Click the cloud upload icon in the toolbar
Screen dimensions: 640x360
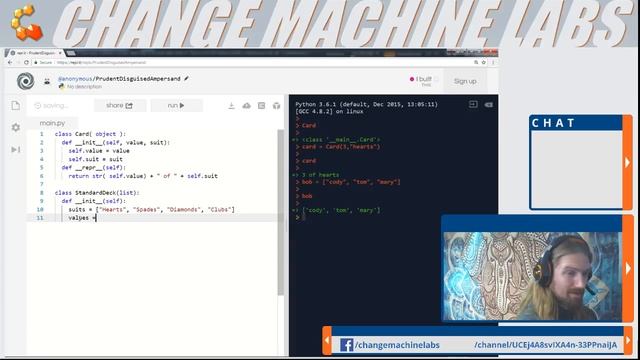click(247, 106)
